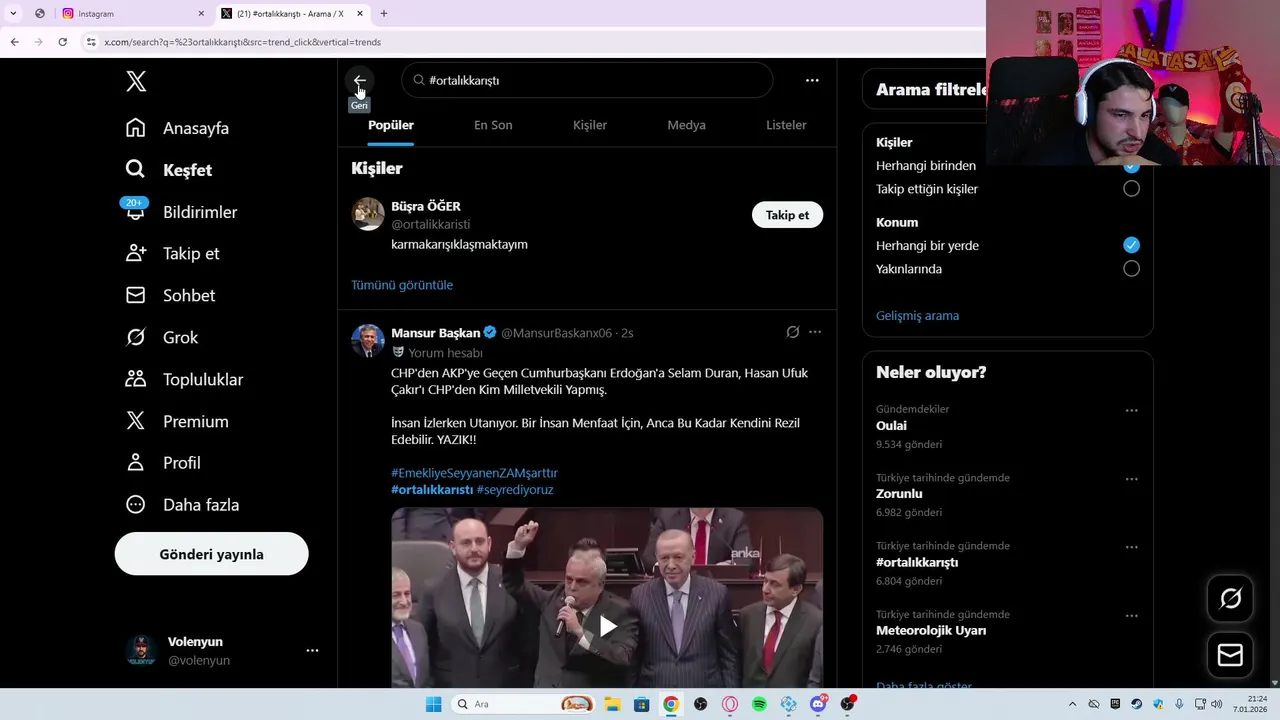Open volume control in system tray

click(x=1216, y=704)
